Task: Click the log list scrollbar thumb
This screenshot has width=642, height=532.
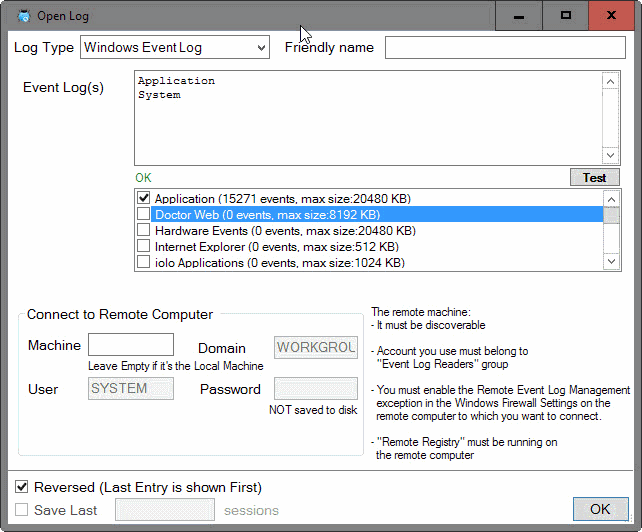Action: tap(611, 215)
